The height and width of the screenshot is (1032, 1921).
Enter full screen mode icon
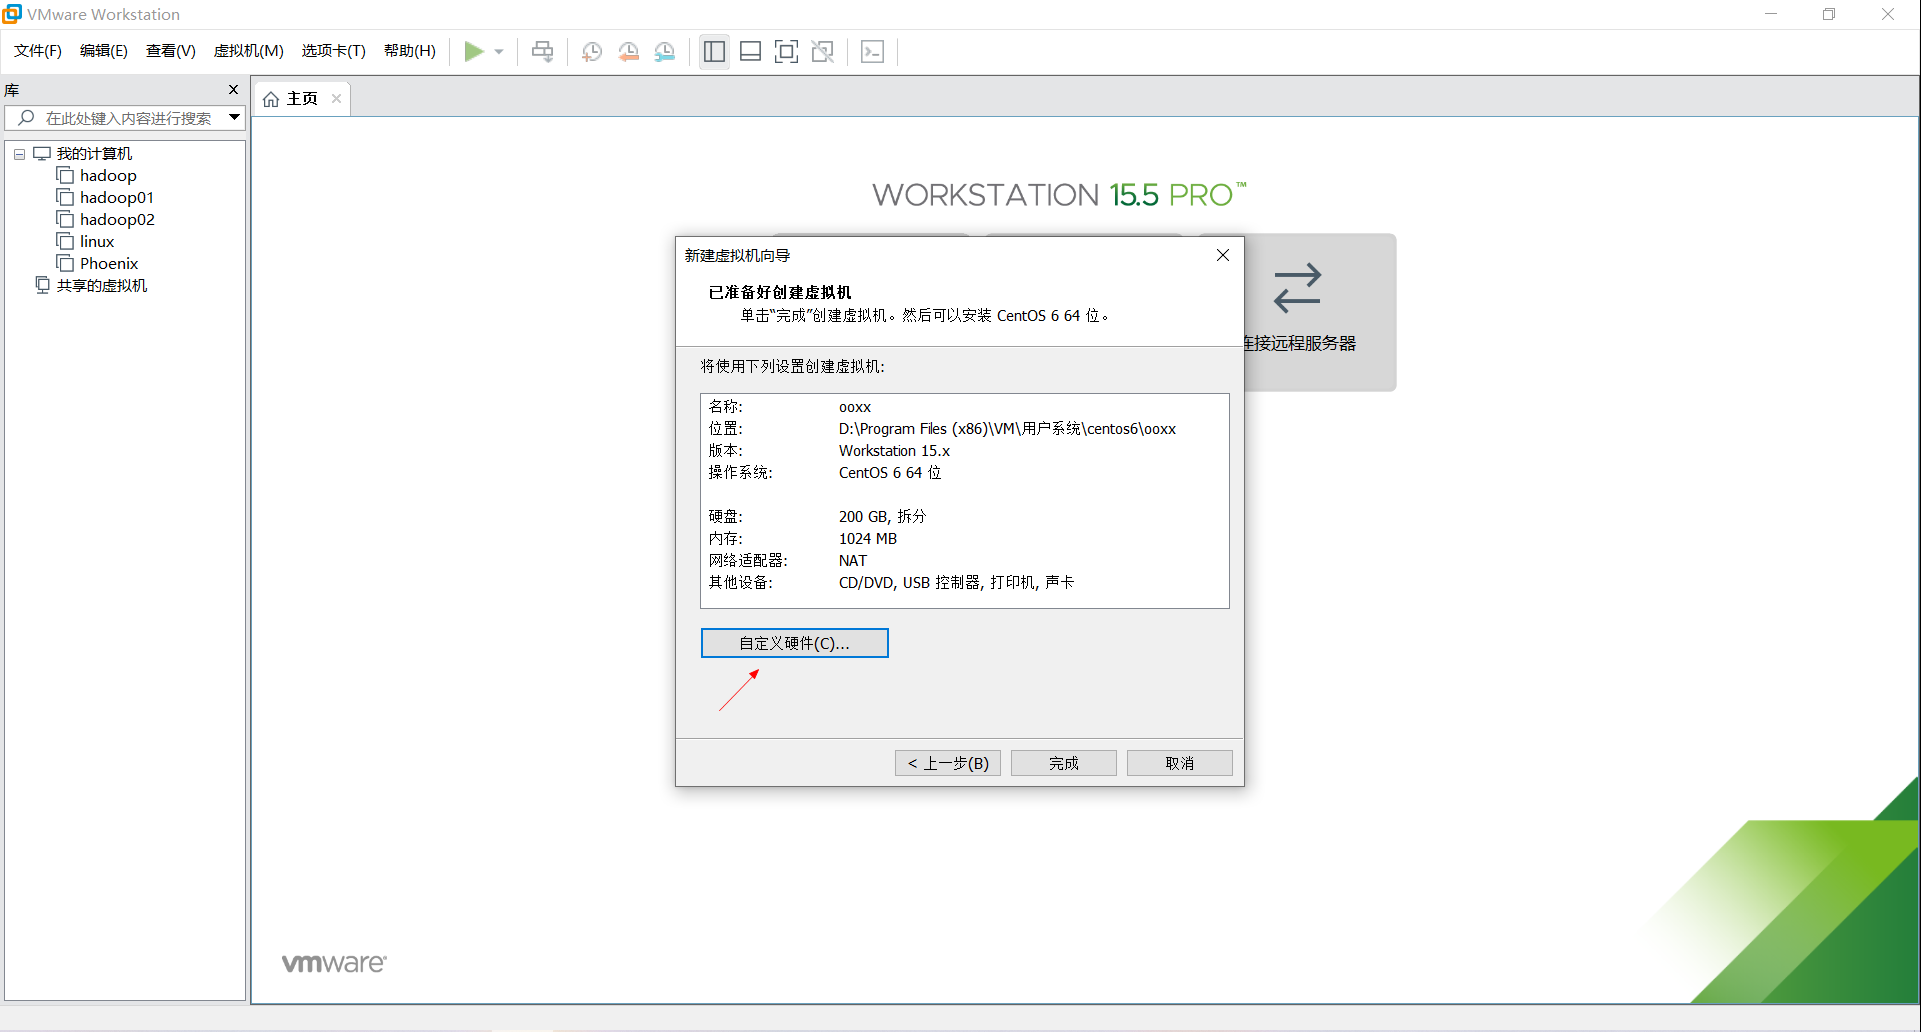tap(787, 51)
